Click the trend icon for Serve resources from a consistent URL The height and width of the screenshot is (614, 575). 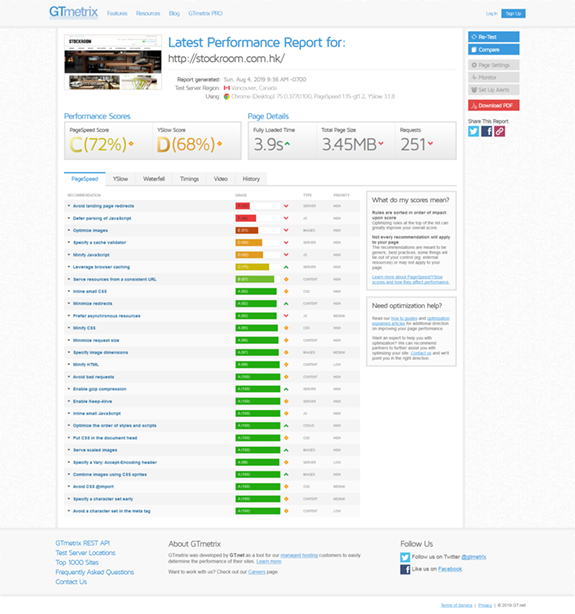pos(286,279)
